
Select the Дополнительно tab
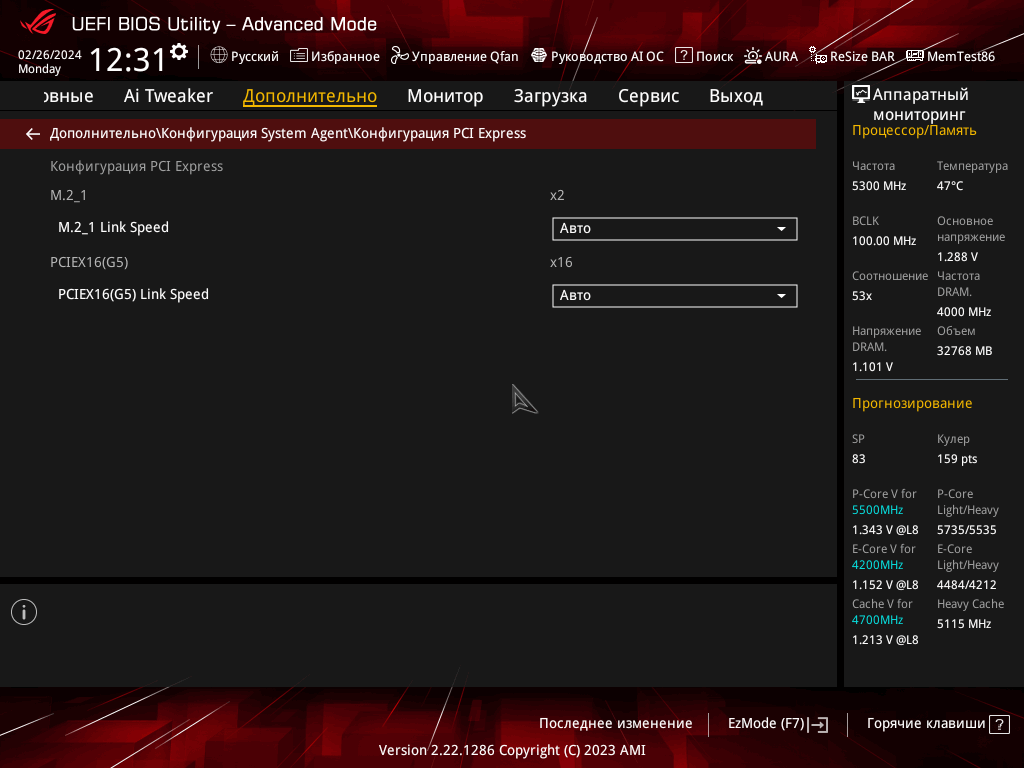(310, 96)
